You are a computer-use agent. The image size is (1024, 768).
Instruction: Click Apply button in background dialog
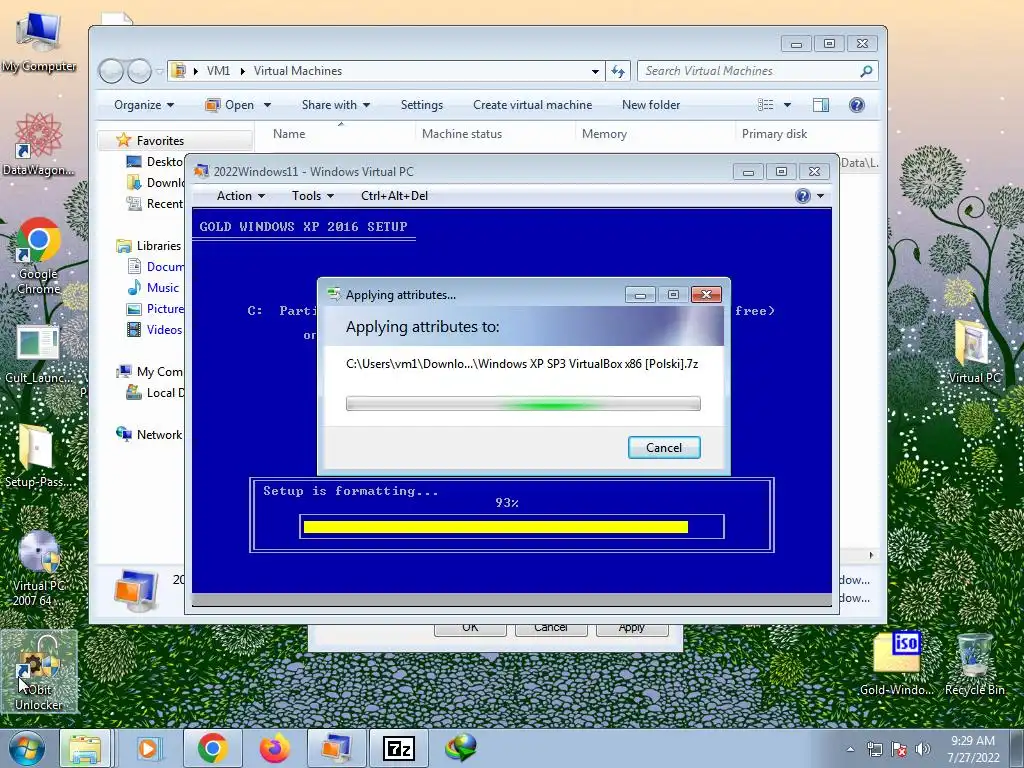click(632, 628)
